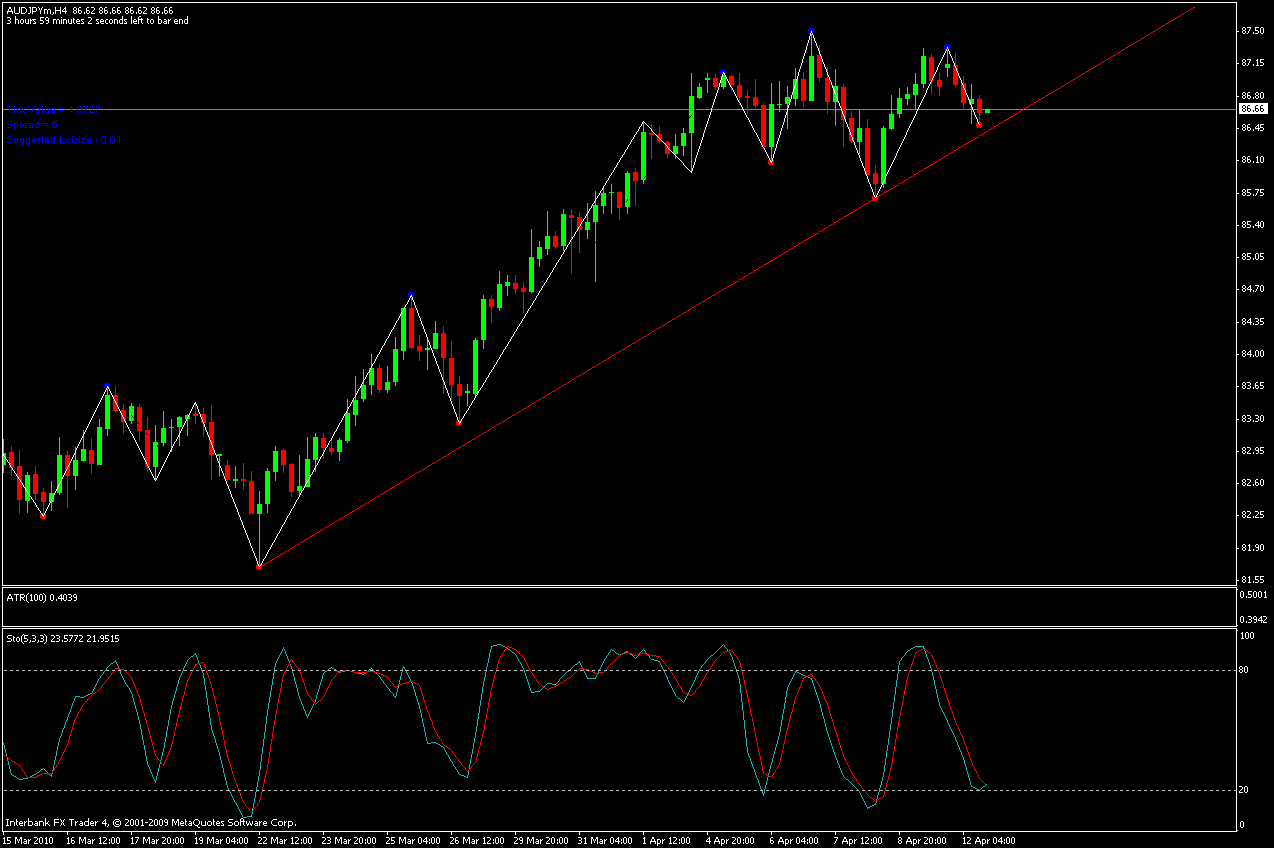The image size is (1274, 848).
Task: Click the blue peak marker at the 87.50 high
Action: 811,31
